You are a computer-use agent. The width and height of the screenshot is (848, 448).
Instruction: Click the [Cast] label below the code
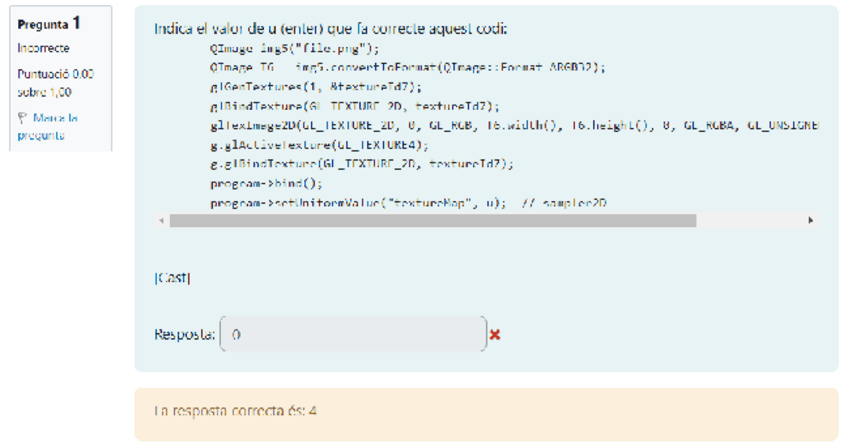click(x=172, y=278)
